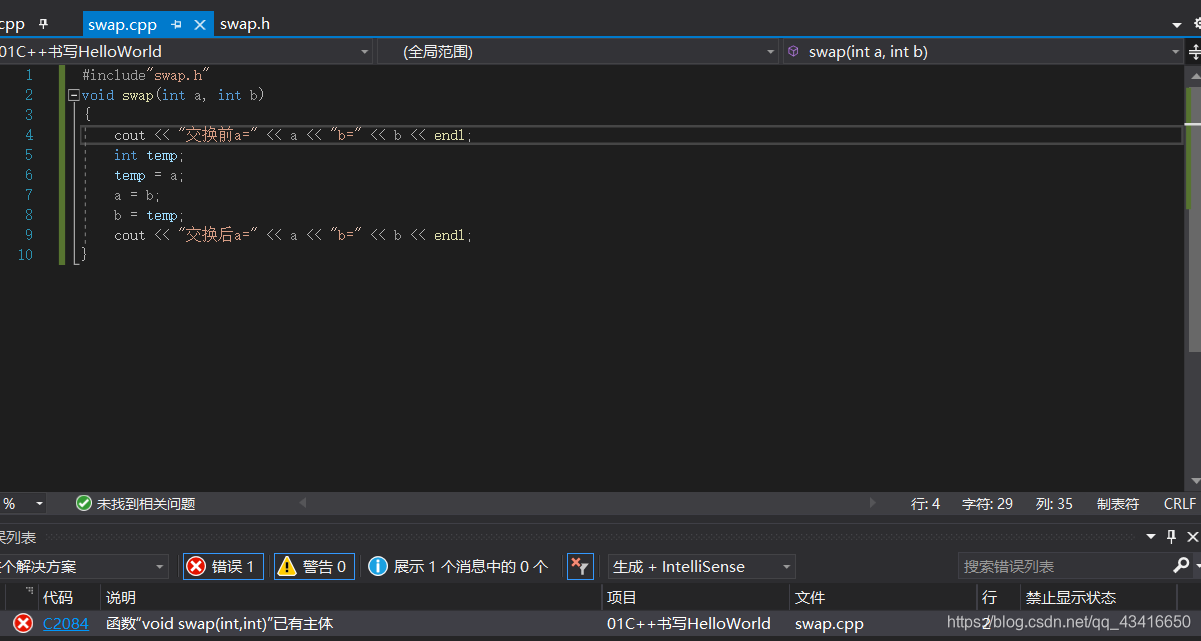1201x641 pixels.
Task: Toggle the 错误 1 errors filter
Action: point(223,566)
